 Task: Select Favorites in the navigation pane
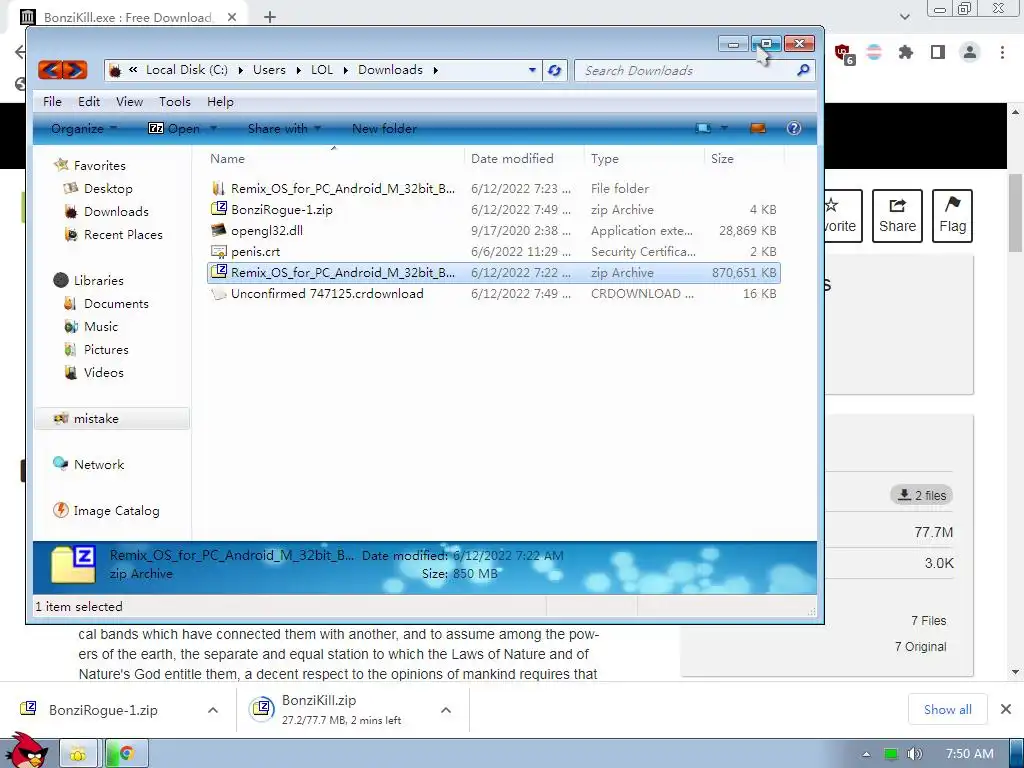[99, 166]
